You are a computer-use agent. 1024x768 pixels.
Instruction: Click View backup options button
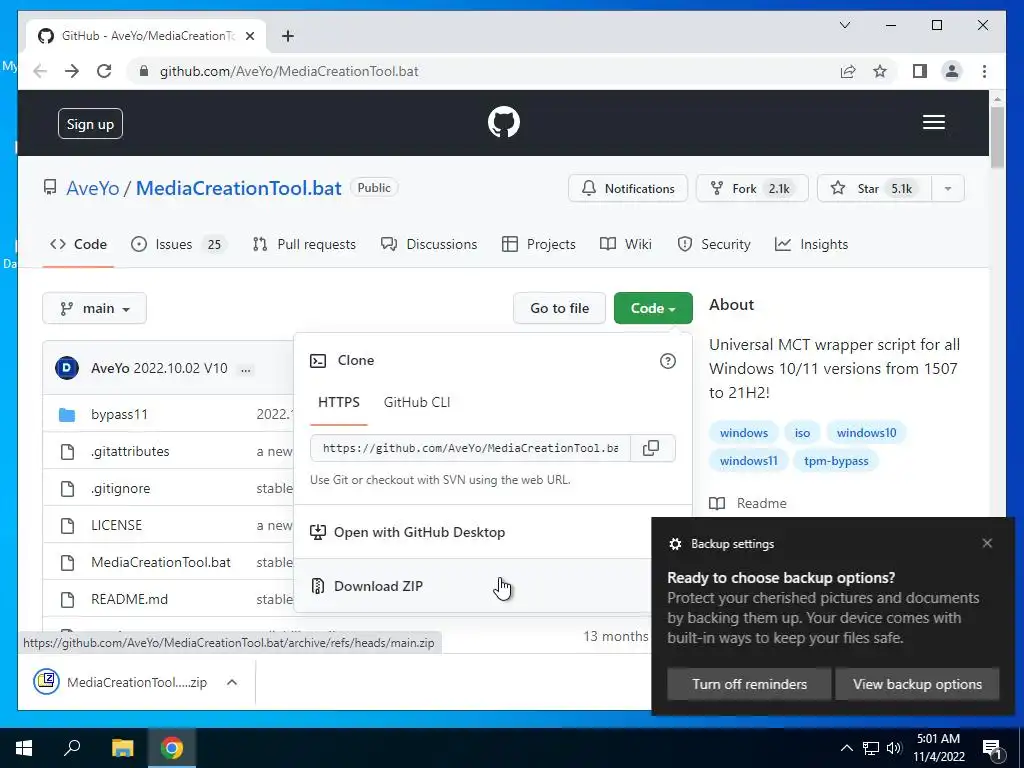pos(917,684)
